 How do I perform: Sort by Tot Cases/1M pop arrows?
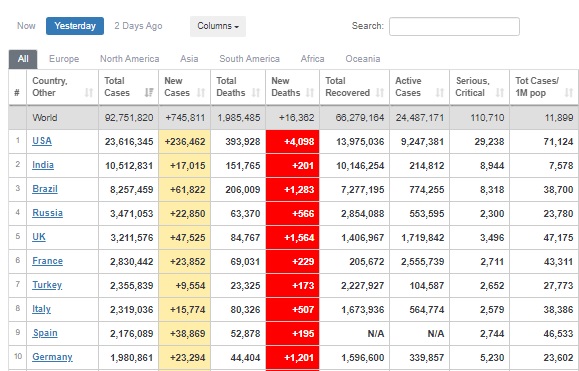point(569,92)
